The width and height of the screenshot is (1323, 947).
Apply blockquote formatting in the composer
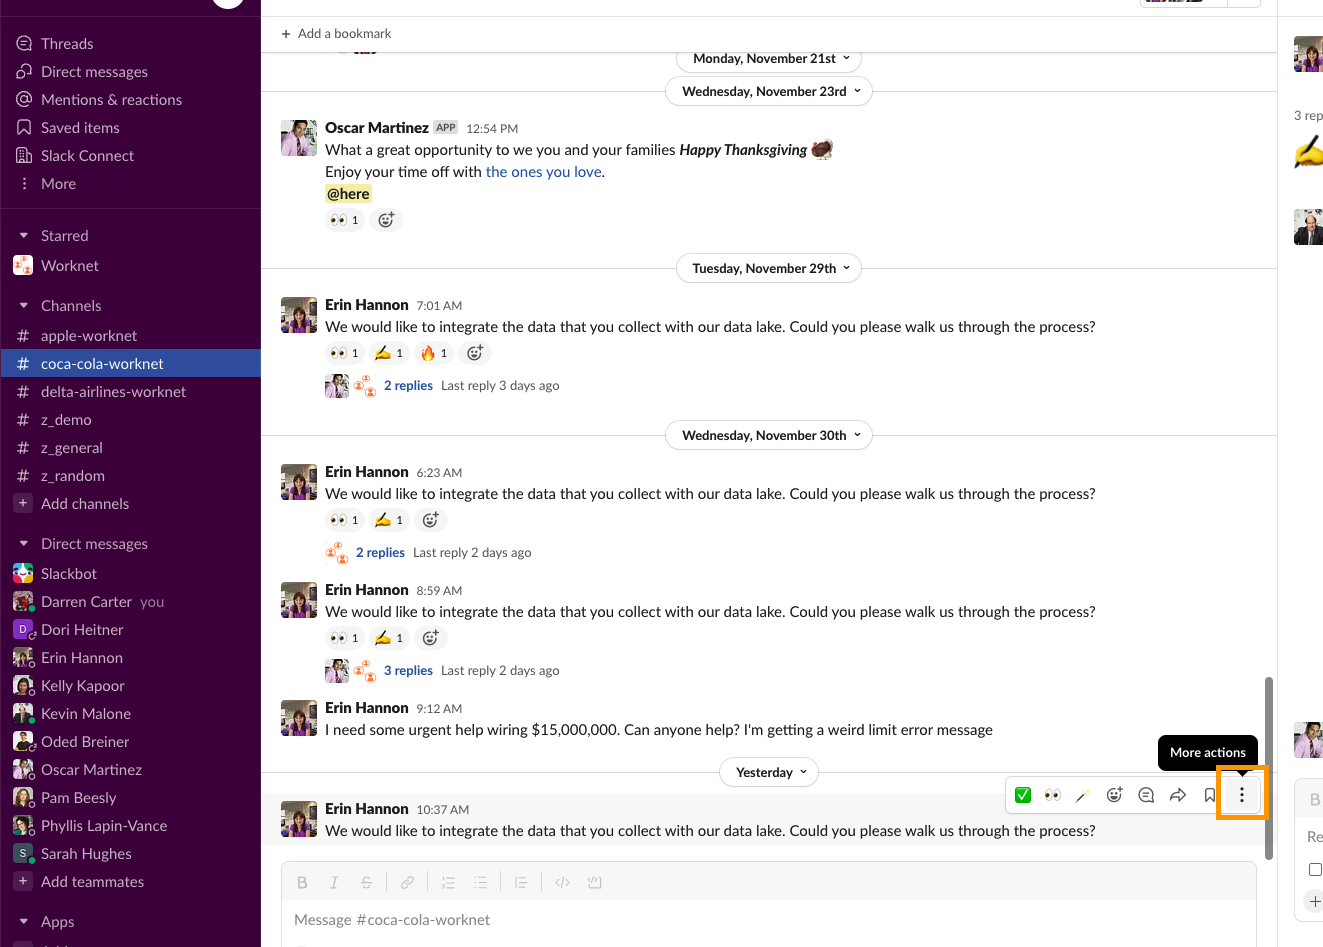[x=521, y=882]
